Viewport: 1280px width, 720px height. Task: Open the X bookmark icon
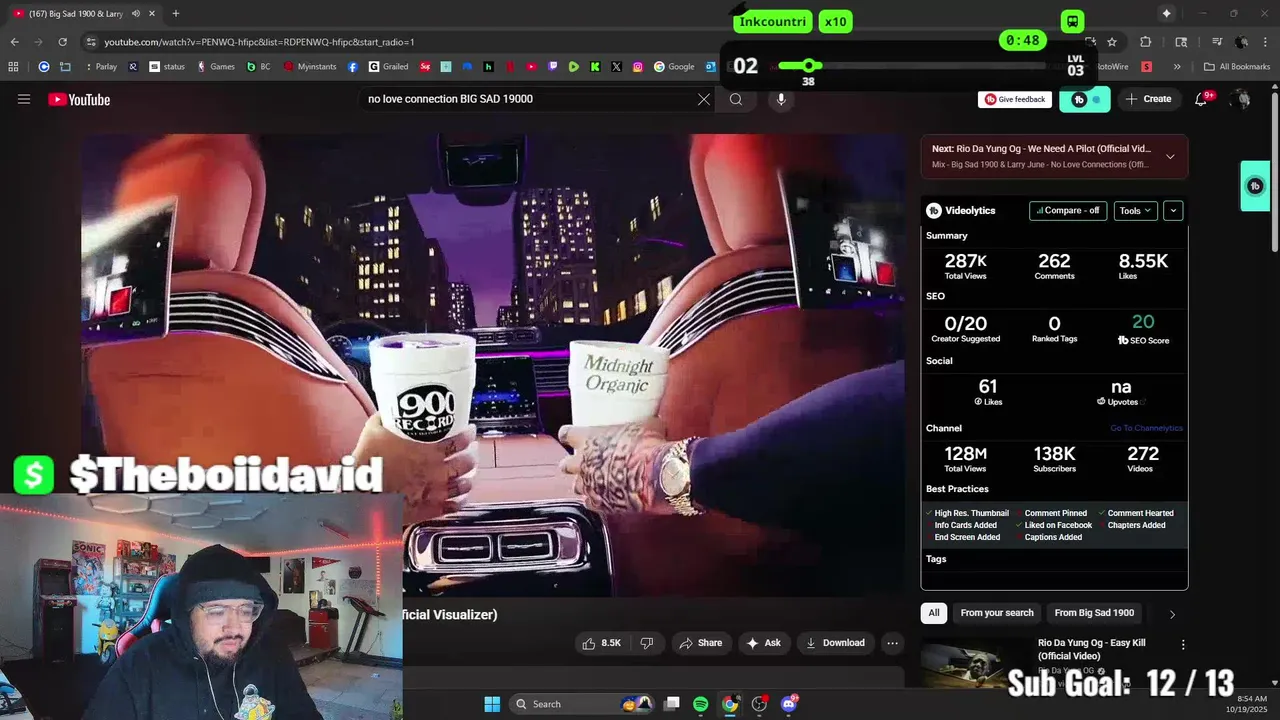click(x=616, y=67)
